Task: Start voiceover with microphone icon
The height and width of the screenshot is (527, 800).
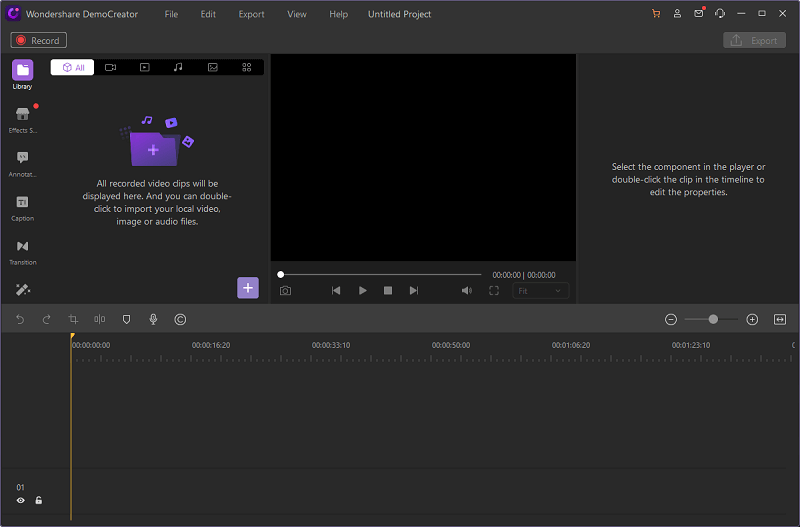Action: pyautogui.click(x=153, y=319)
